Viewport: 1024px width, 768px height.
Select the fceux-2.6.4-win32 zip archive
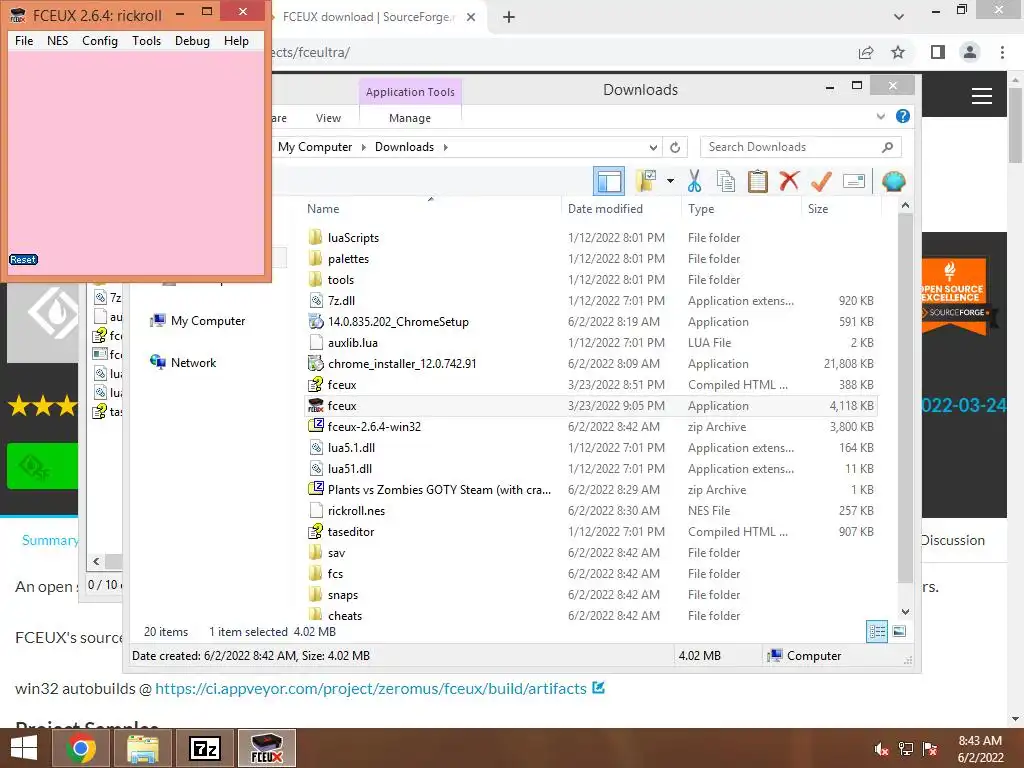(374, 426)
